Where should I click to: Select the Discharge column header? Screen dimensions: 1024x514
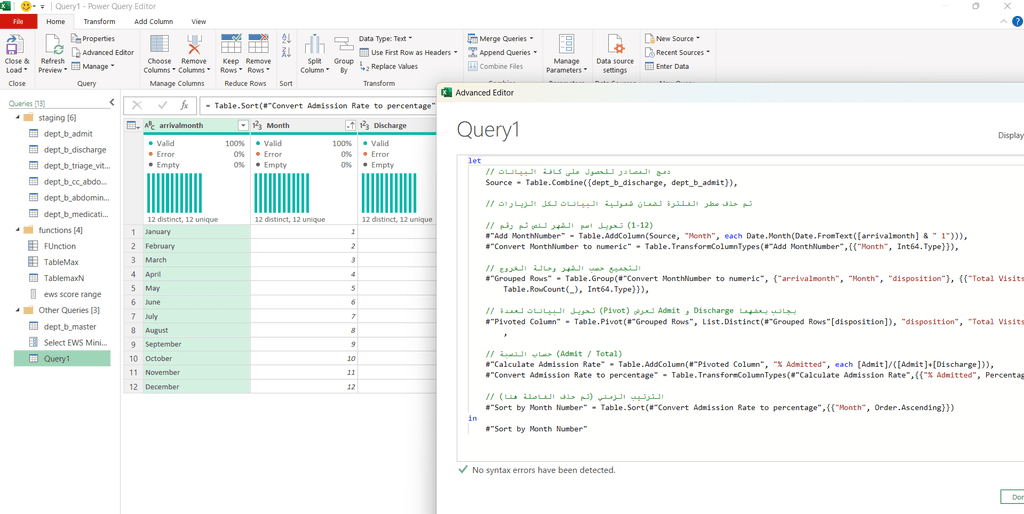tap(397, 125)
